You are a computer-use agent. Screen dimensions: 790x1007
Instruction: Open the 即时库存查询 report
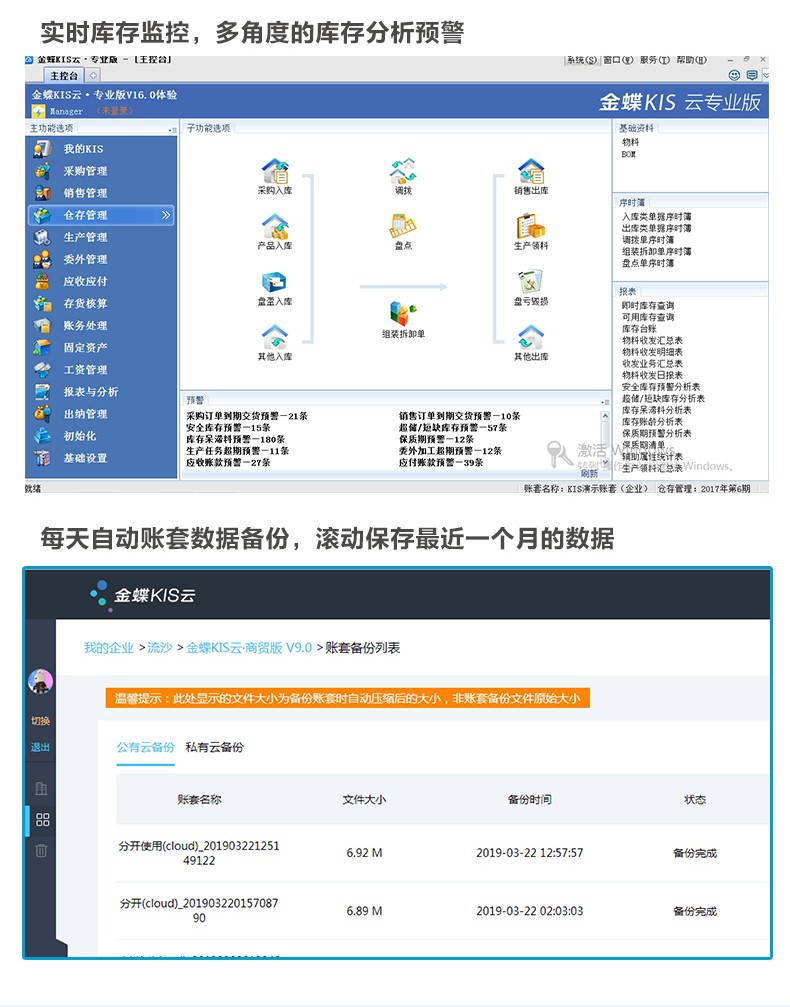coord(647,306)
